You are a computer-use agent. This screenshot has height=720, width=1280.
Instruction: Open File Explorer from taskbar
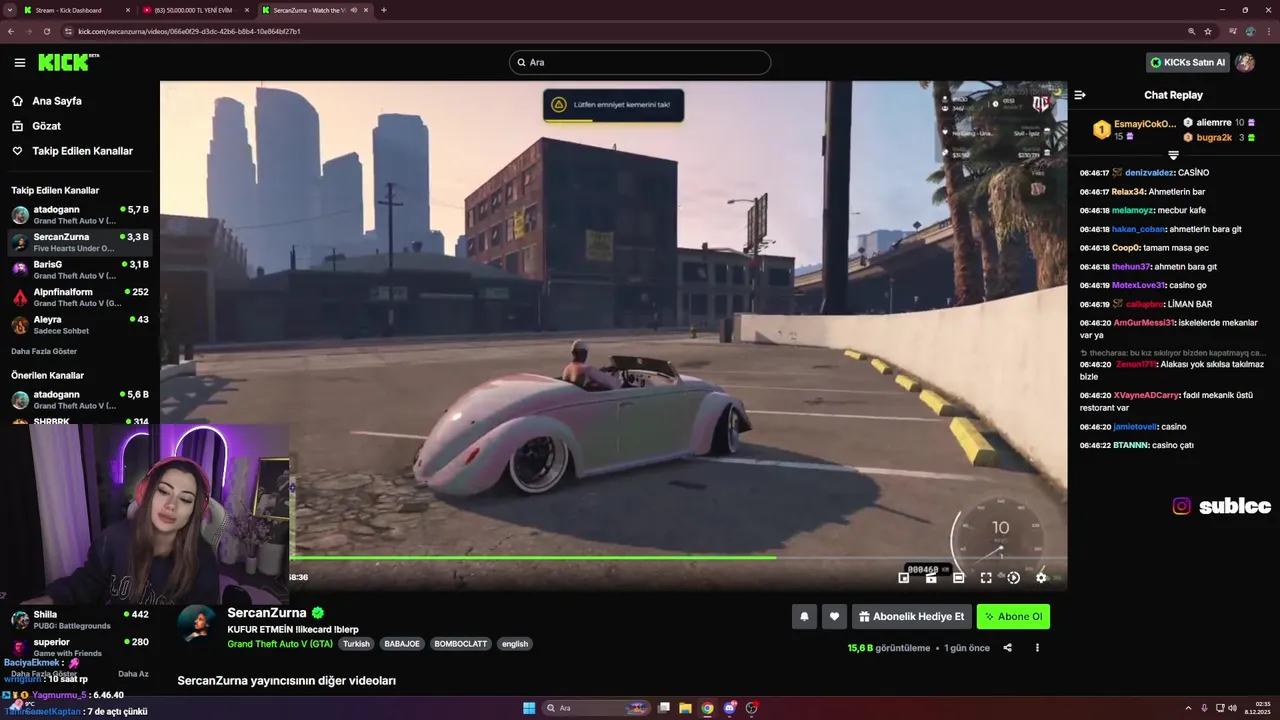pyautogui.click(x=685, y=708)
